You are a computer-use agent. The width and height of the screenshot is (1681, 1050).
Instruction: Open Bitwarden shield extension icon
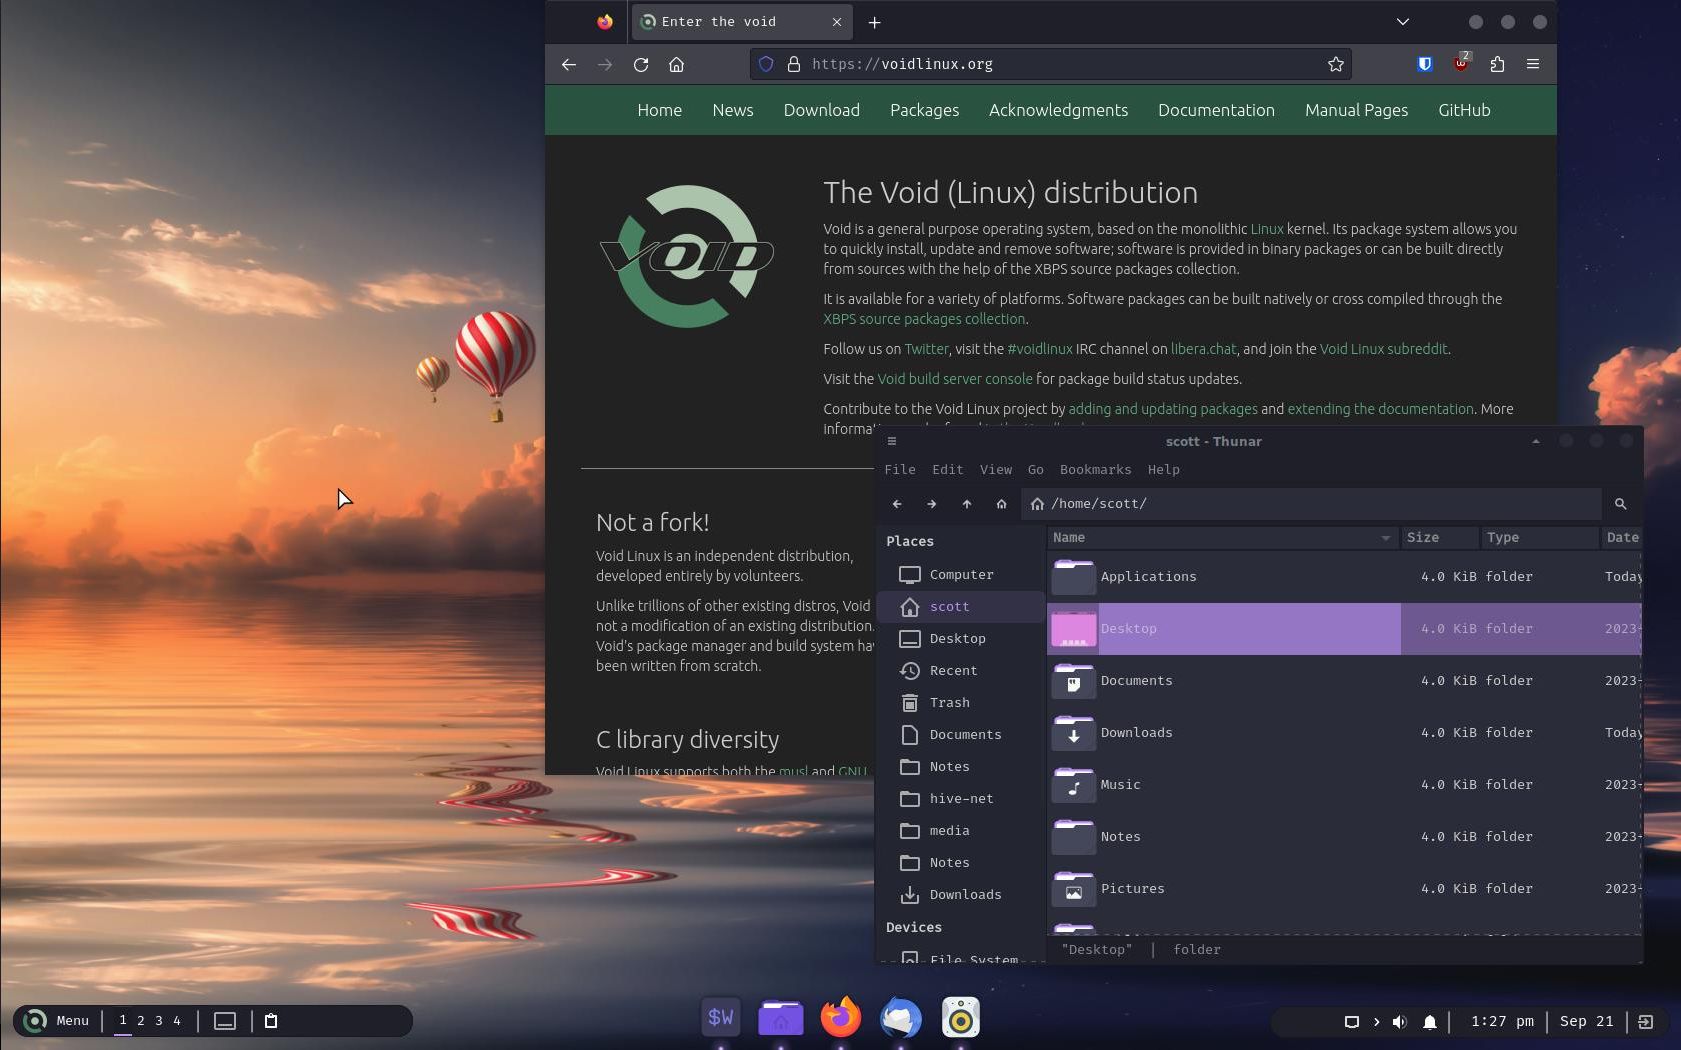(x=1425, y=64)
